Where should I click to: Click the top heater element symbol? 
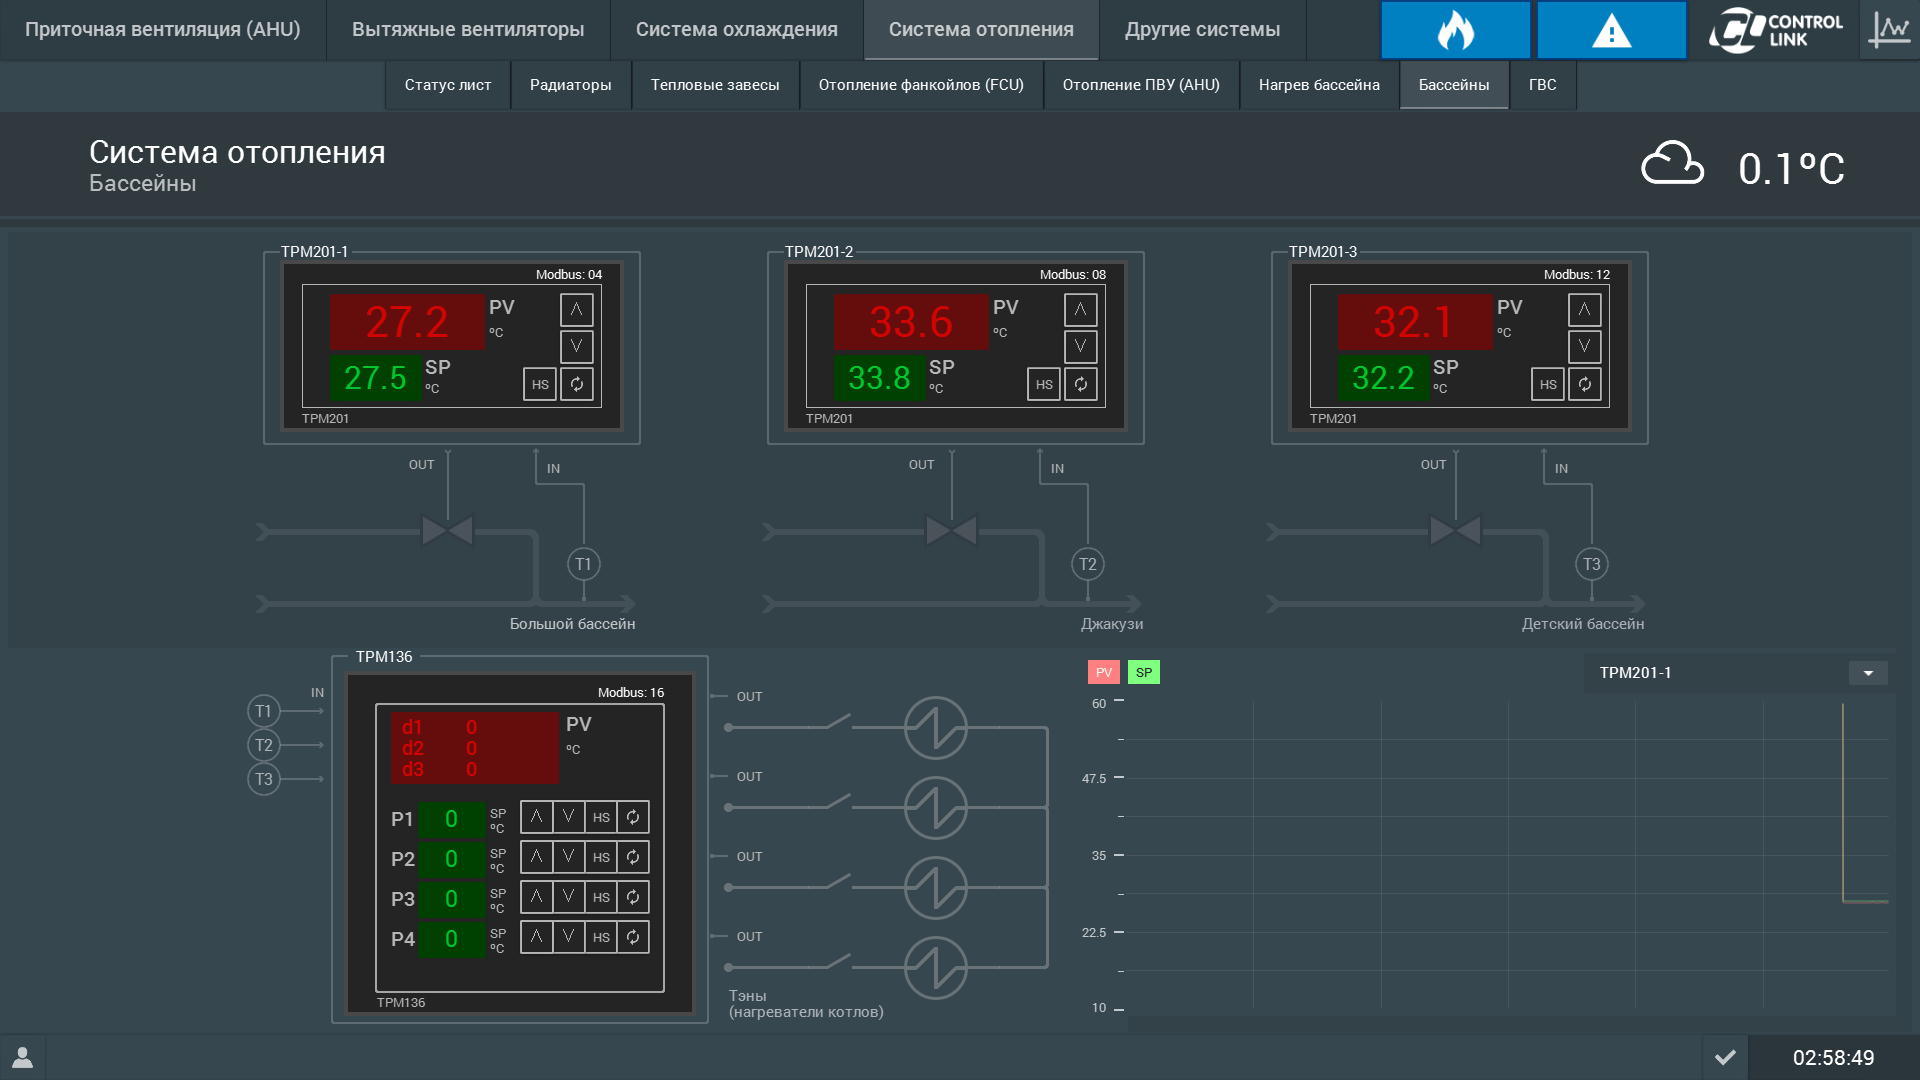(936, 728)
